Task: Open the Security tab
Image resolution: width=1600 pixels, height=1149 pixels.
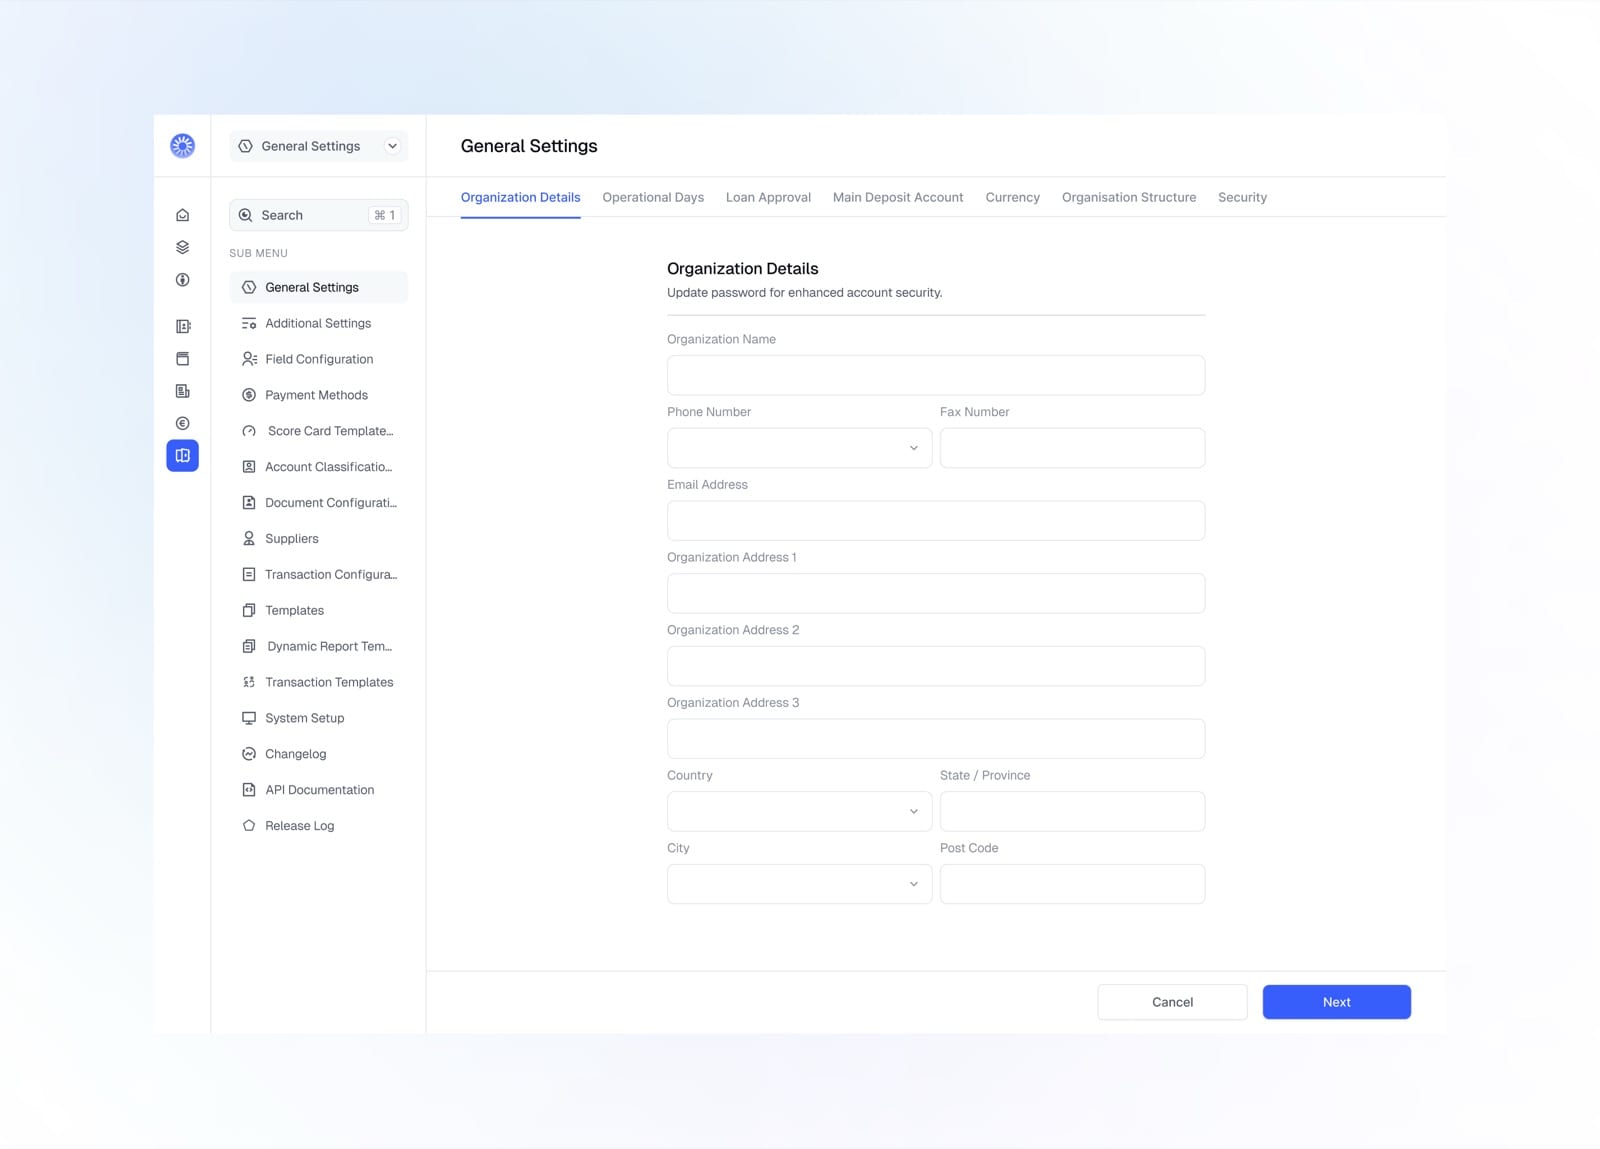Action: (x=1242, y=197)
